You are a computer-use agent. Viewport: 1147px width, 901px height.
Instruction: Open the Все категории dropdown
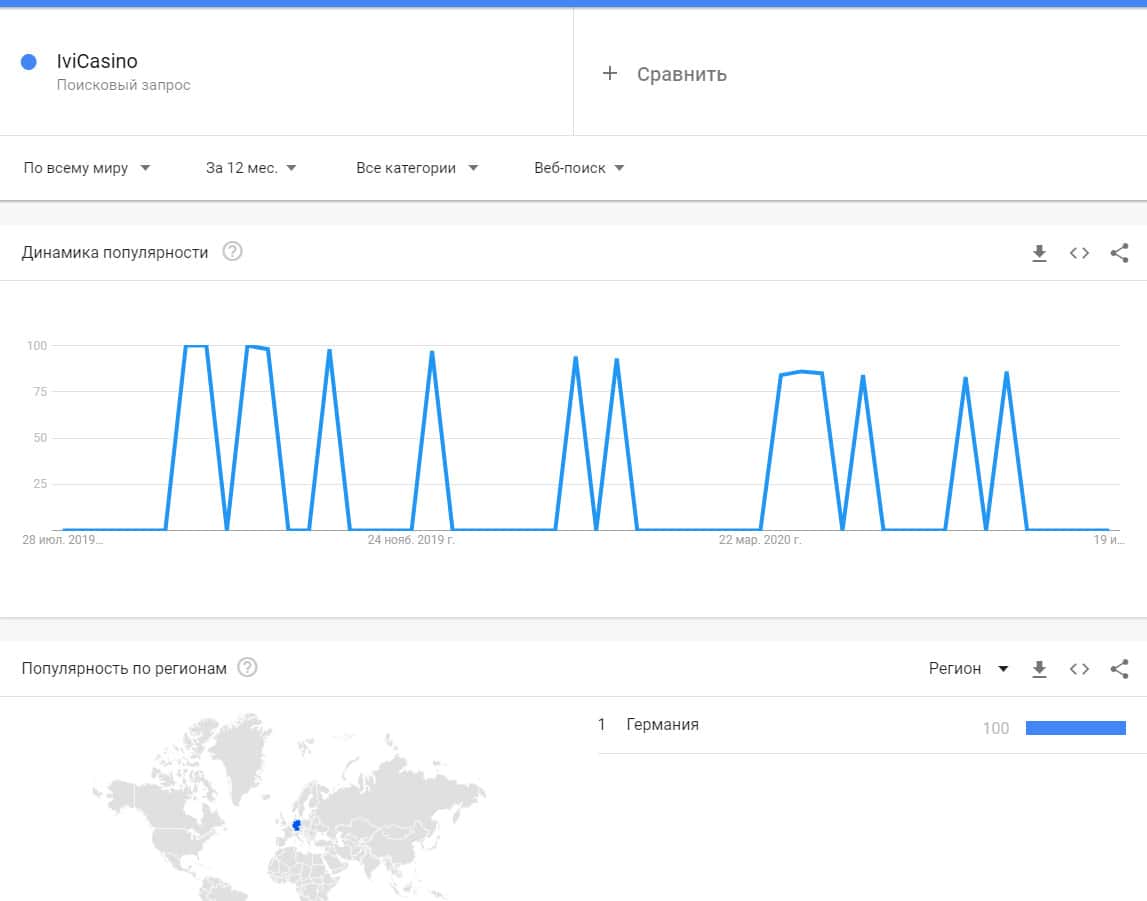tap(417, 168)
